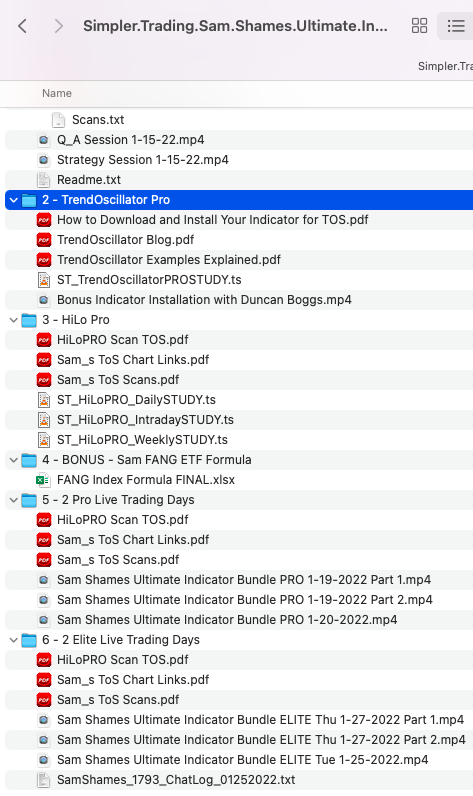Sort by the Name column header
This screenshot has width=473, height=796.
coord(57,93)
